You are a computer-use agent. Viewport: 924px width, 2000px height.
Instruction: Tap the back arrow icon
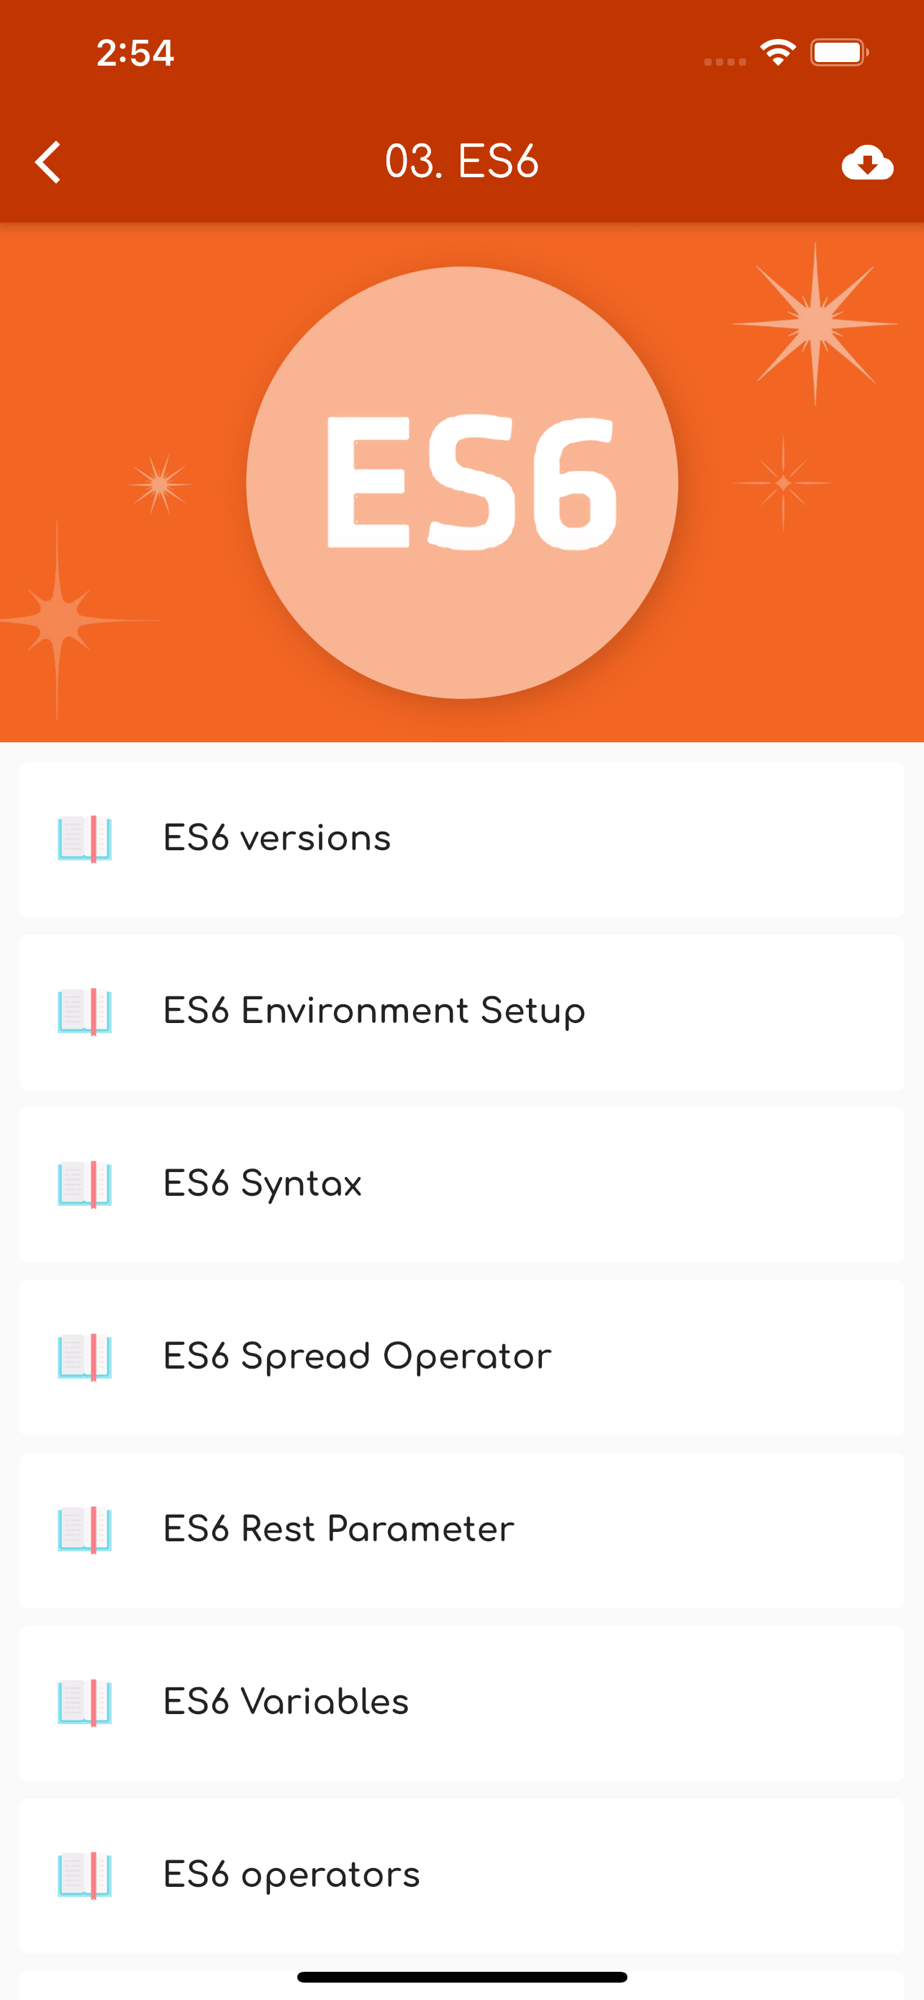click(x=47, y=162)
